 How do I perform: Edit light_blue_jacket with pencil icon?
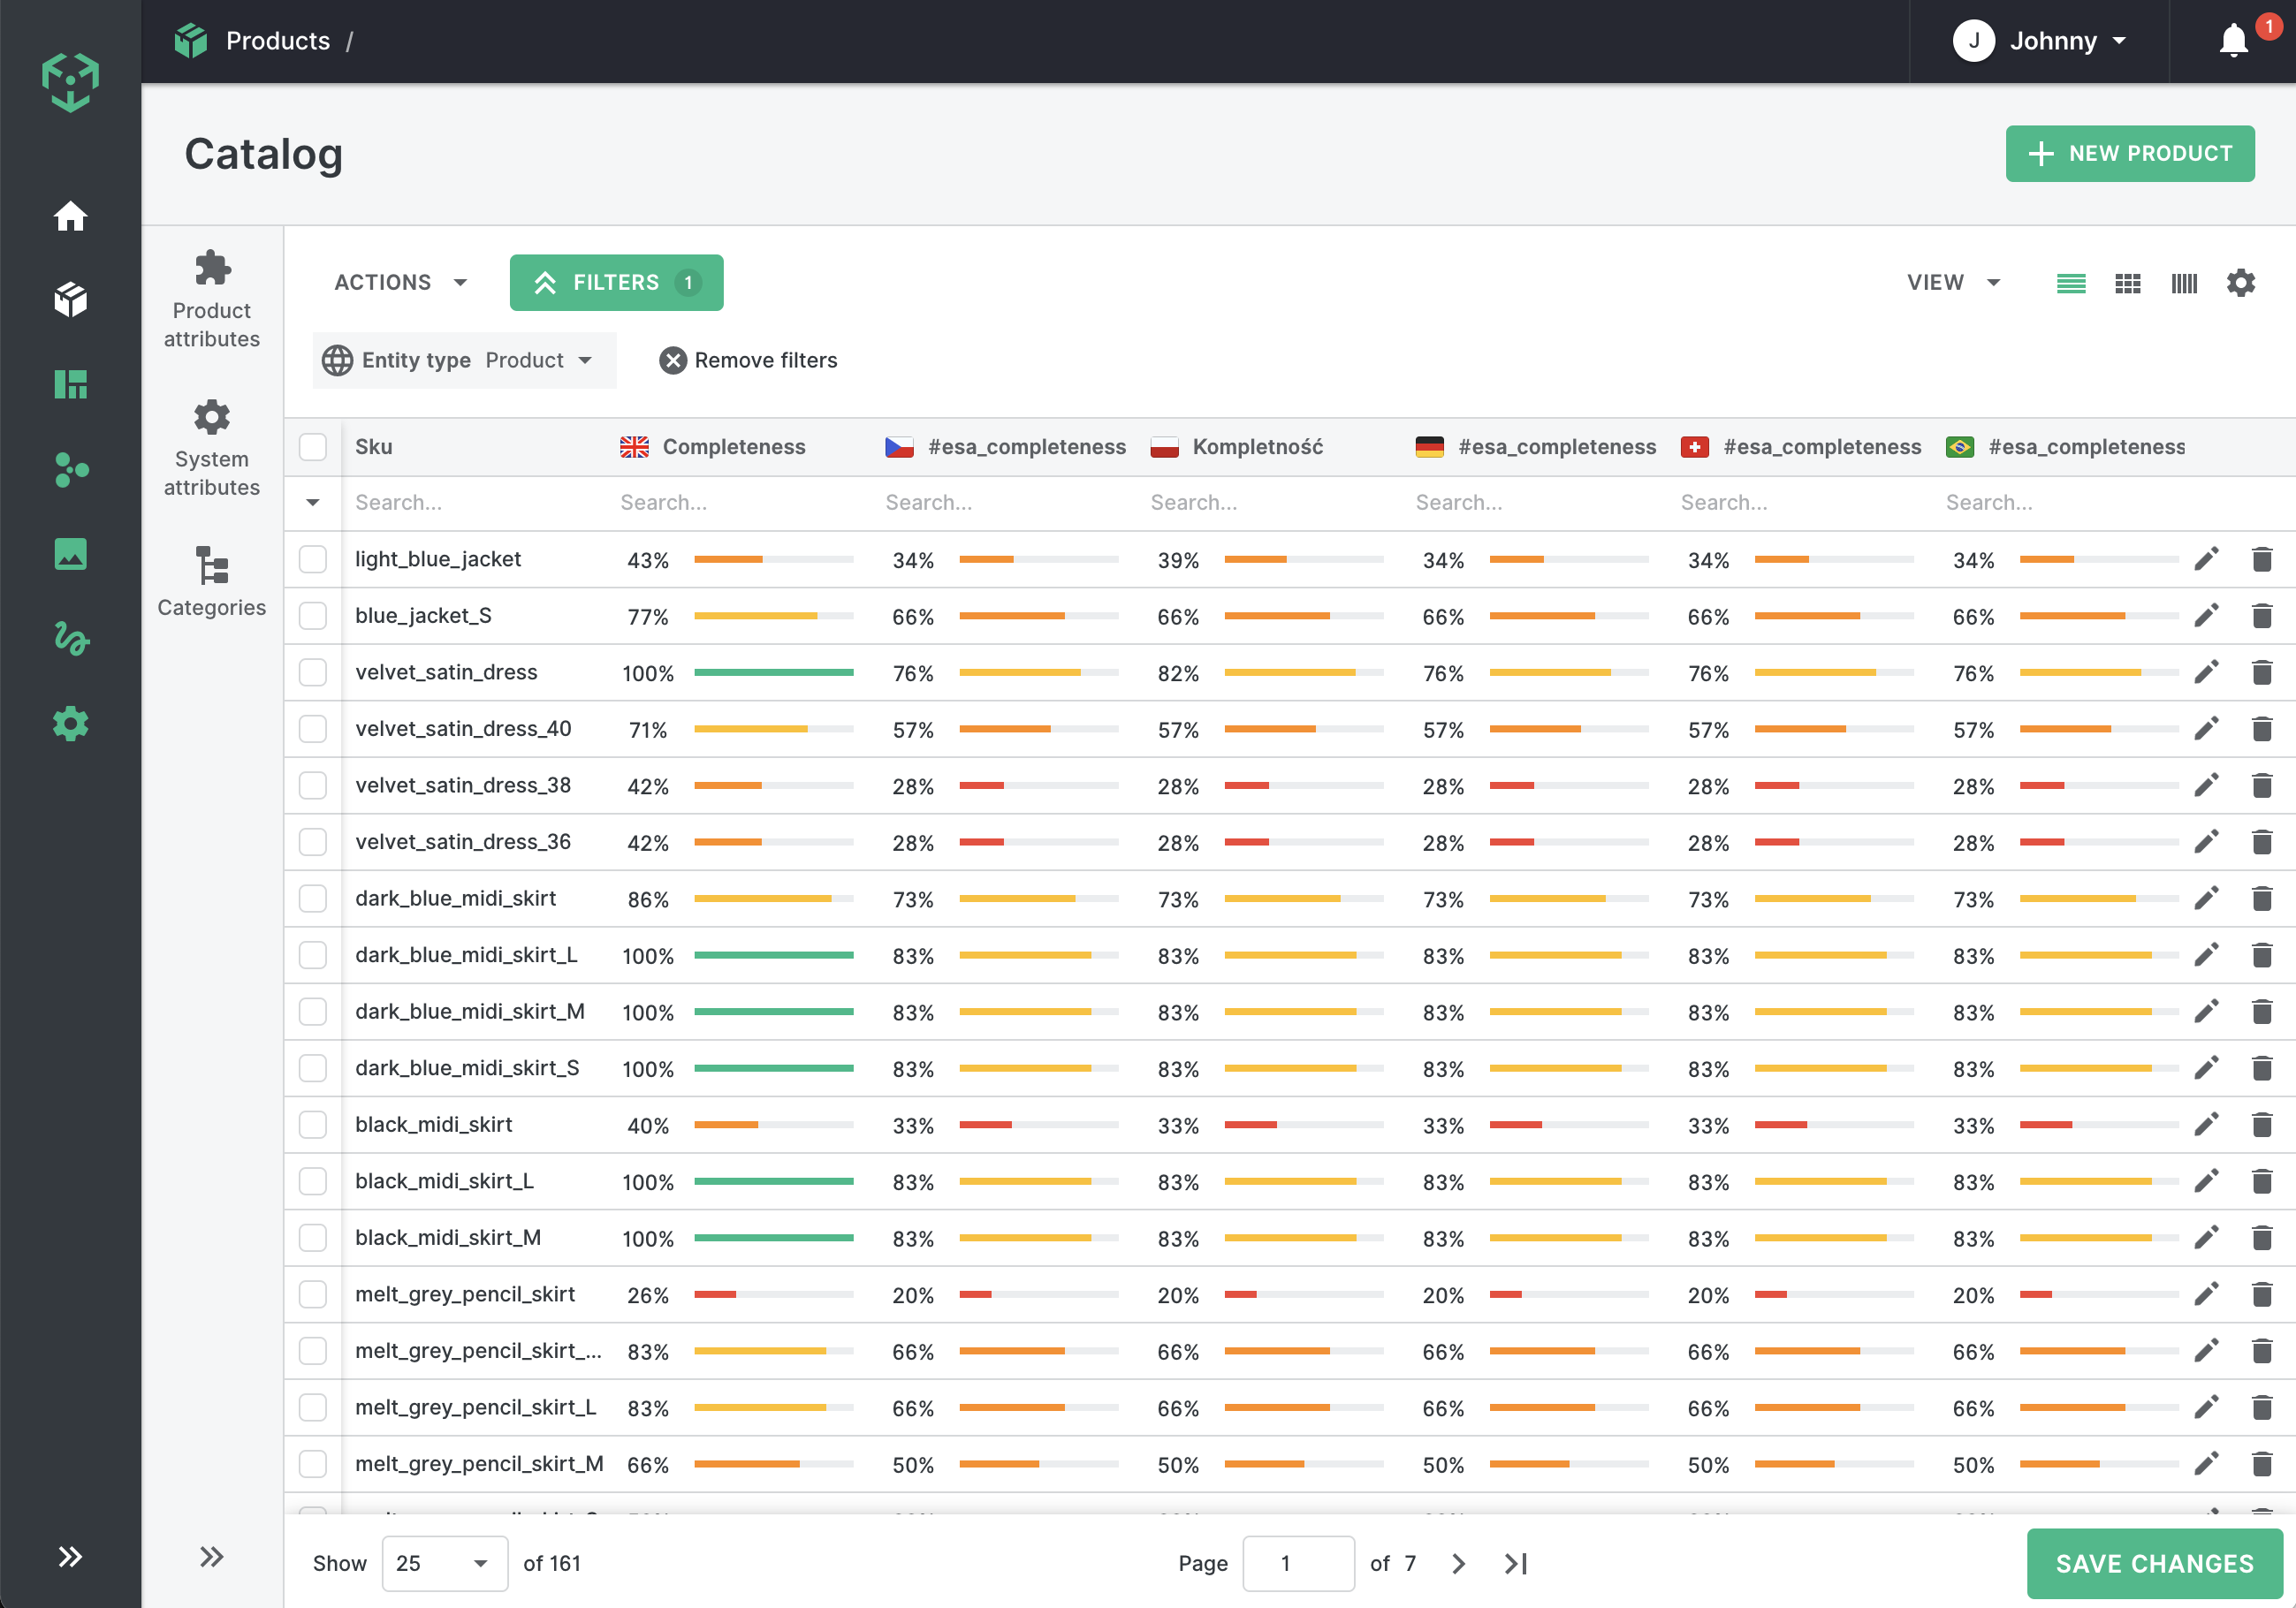point(2206,559)
